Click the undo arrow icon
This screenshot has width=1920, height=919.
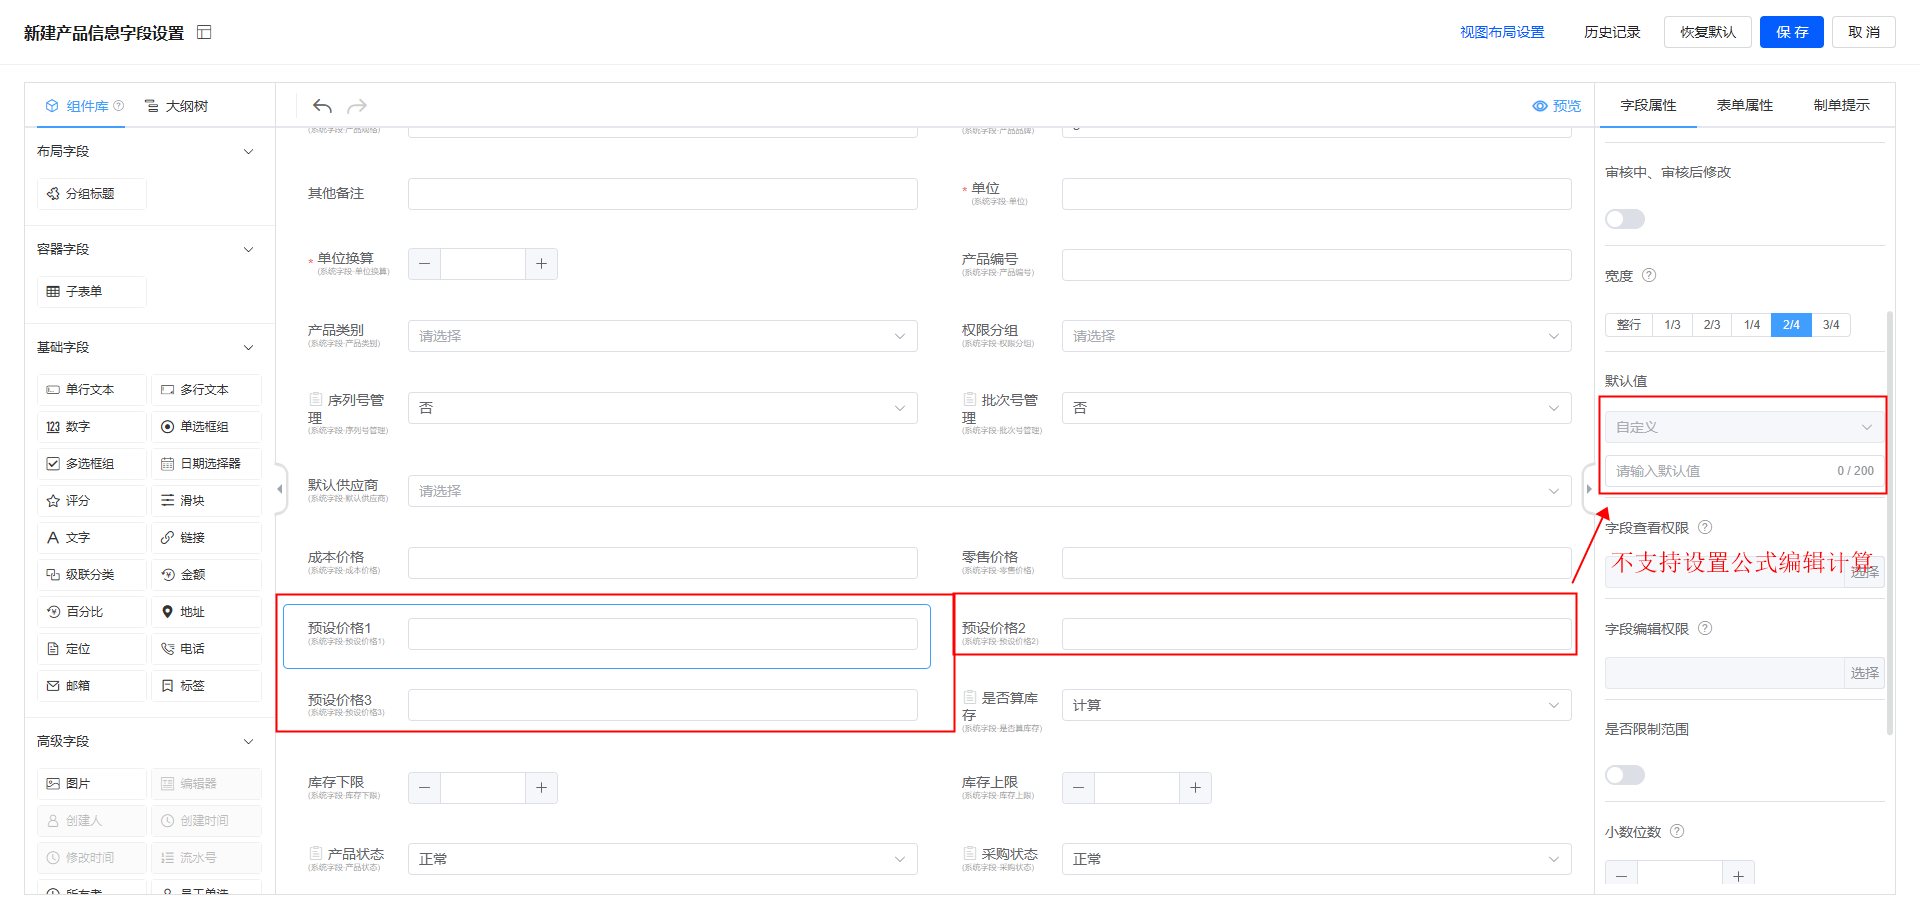[x=322, y=106]
